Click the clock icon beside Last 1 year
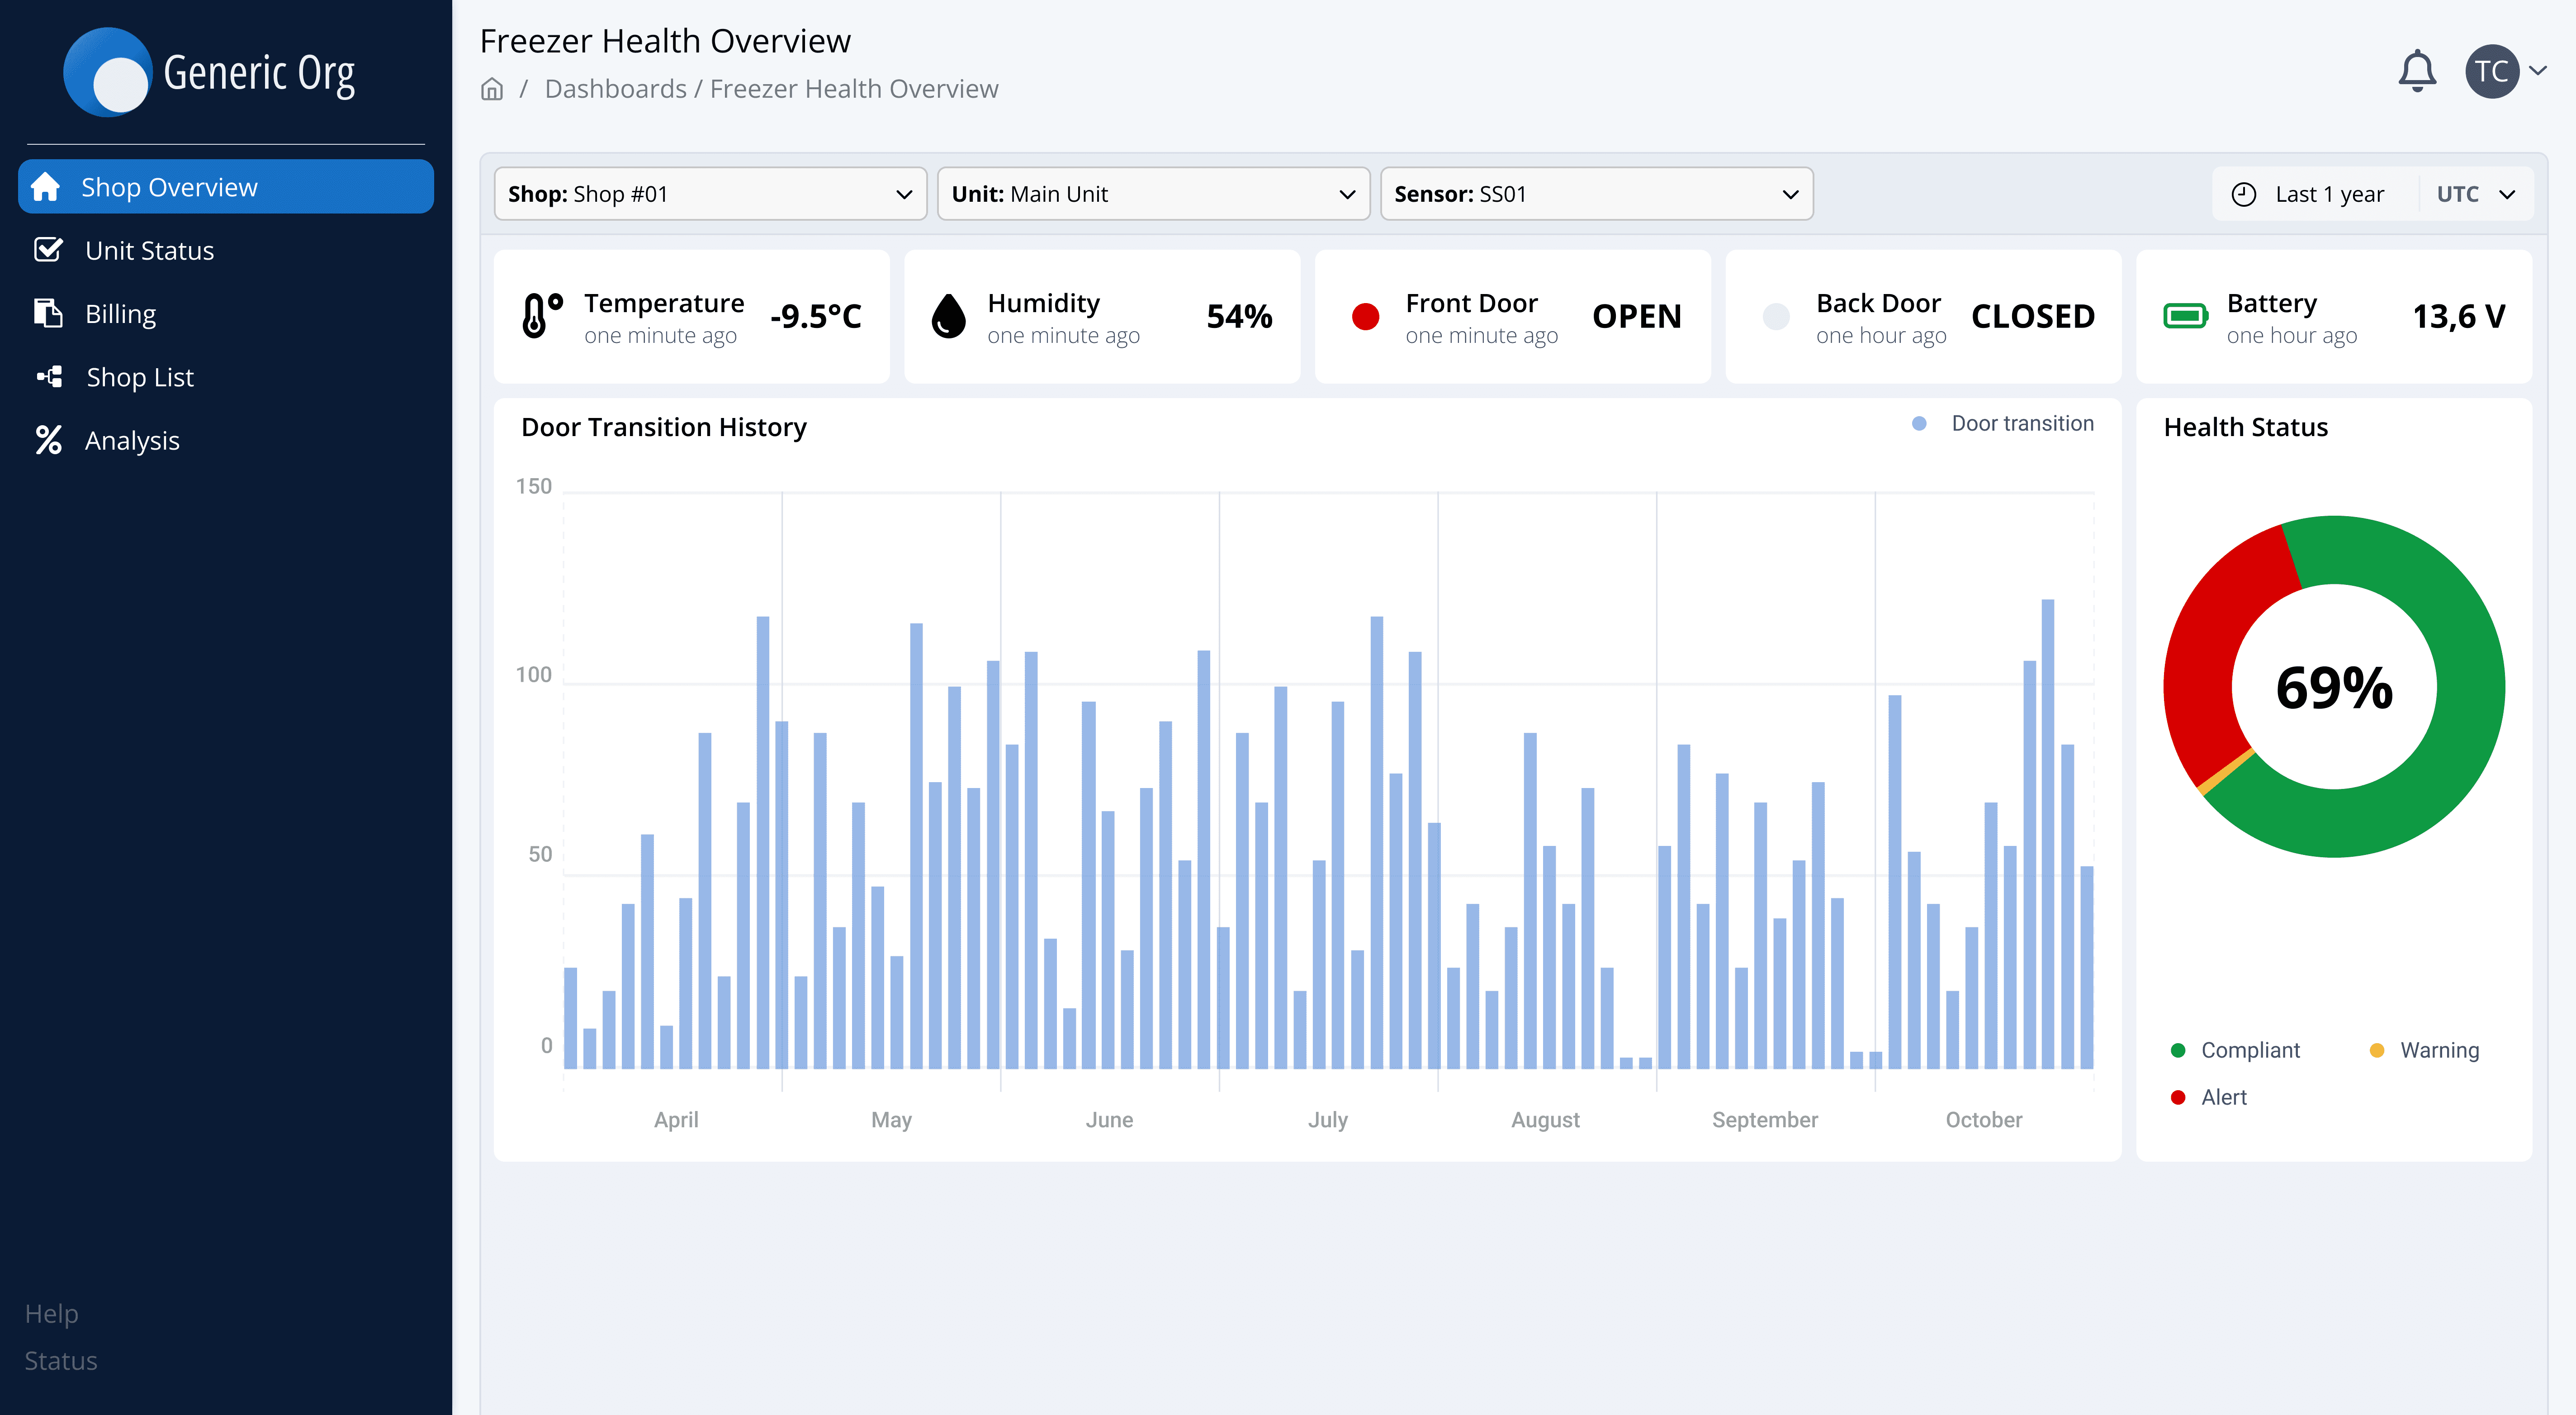 (2244, 194)
